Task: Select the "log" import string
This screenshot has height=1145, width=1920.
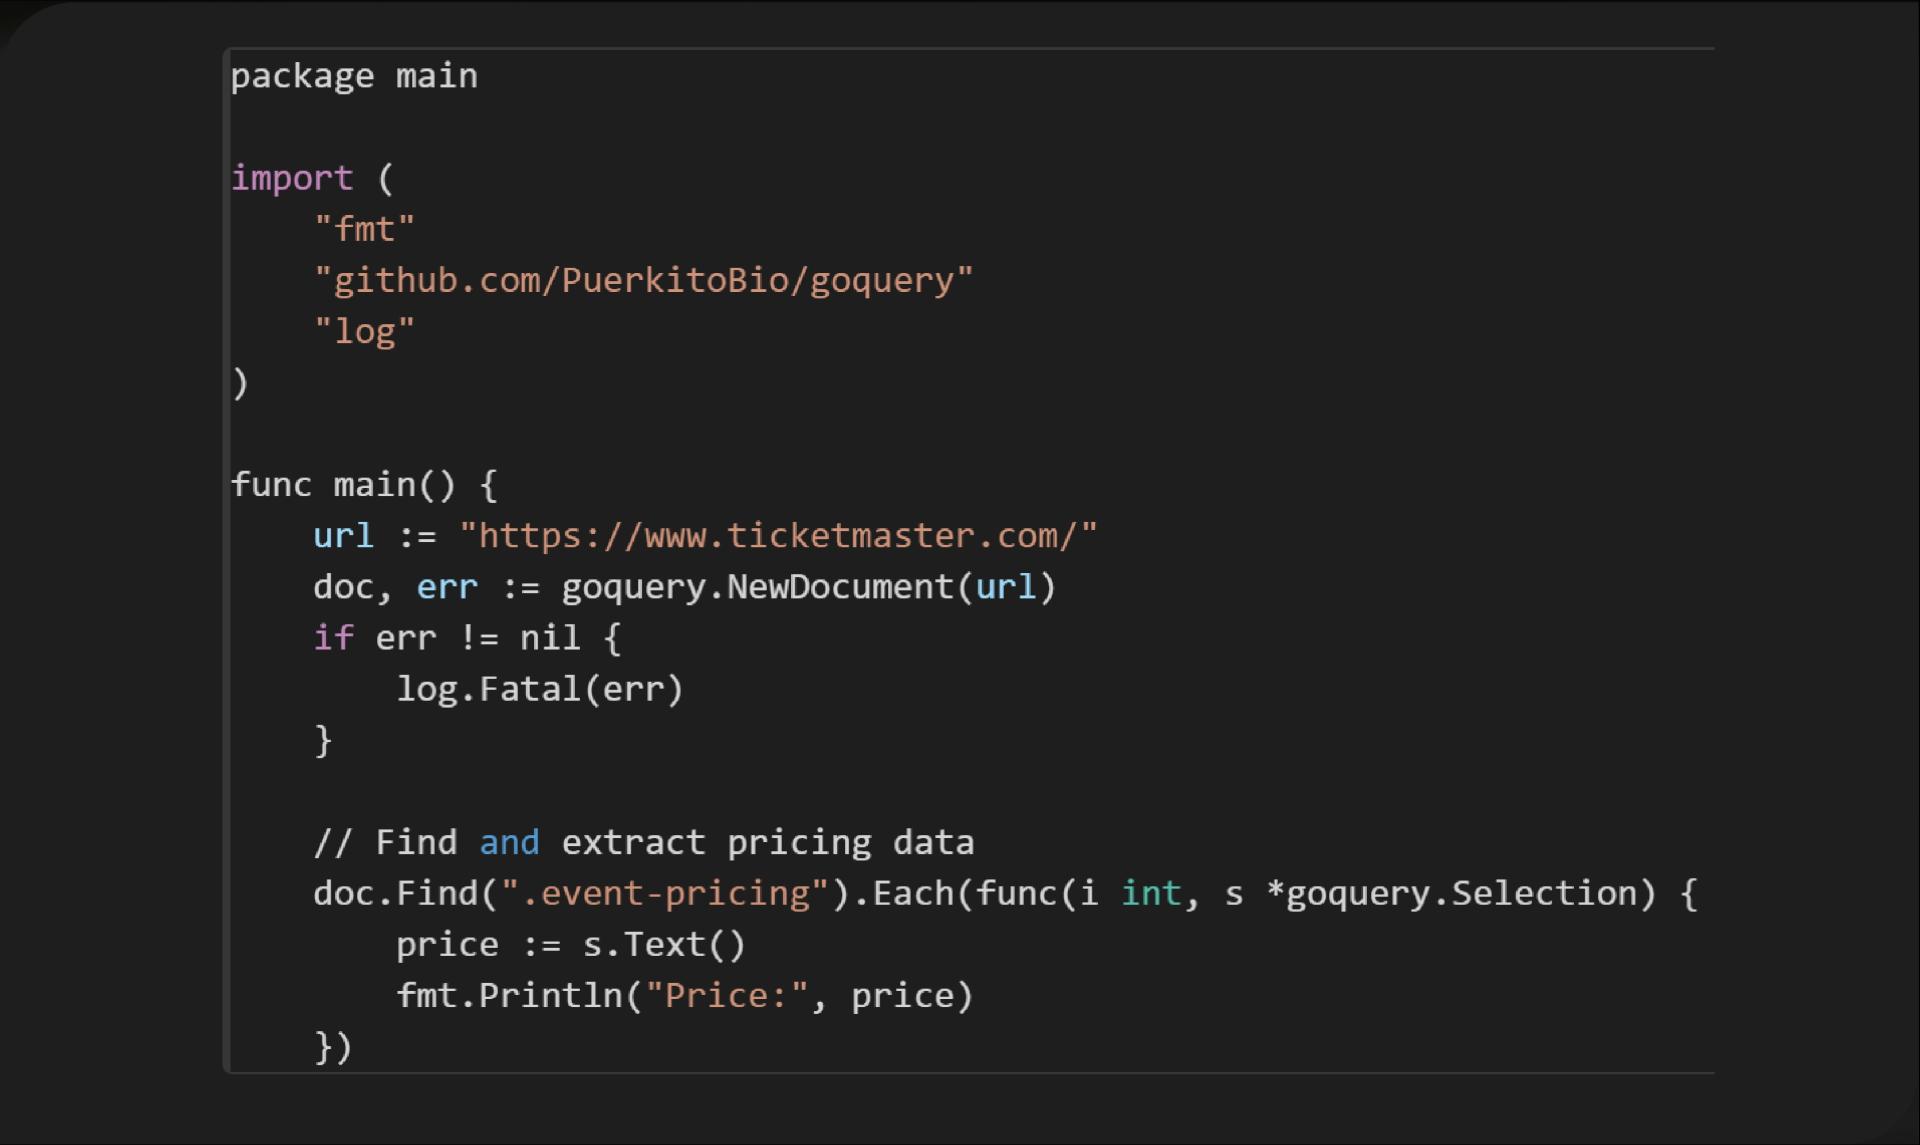Action: (x=366, y=330)
